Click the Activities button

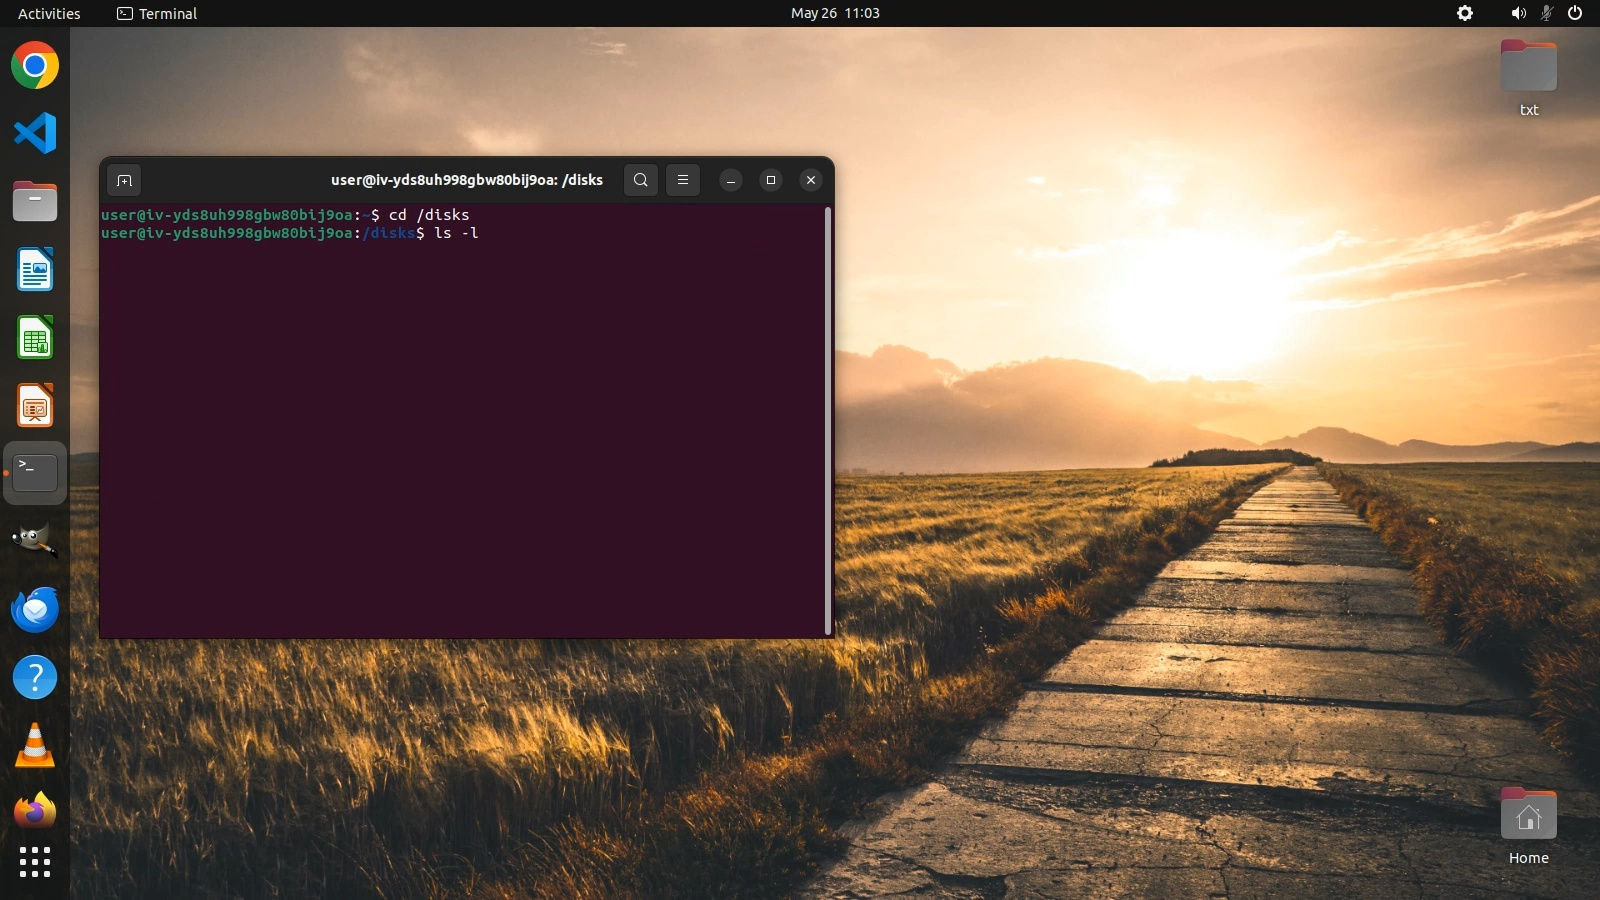49,13
